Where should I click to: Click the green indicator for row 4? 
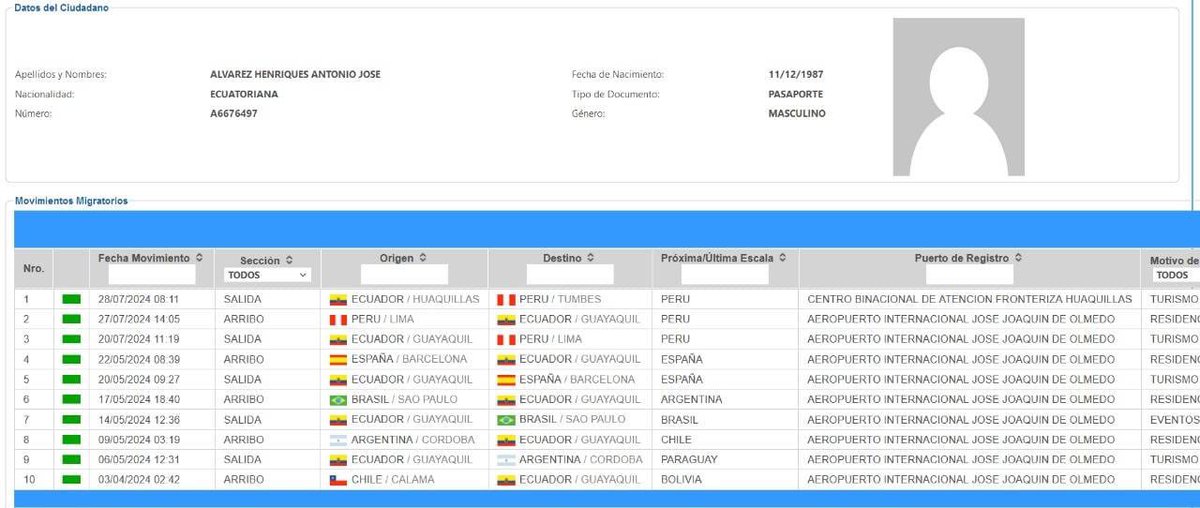click(71, 359)
